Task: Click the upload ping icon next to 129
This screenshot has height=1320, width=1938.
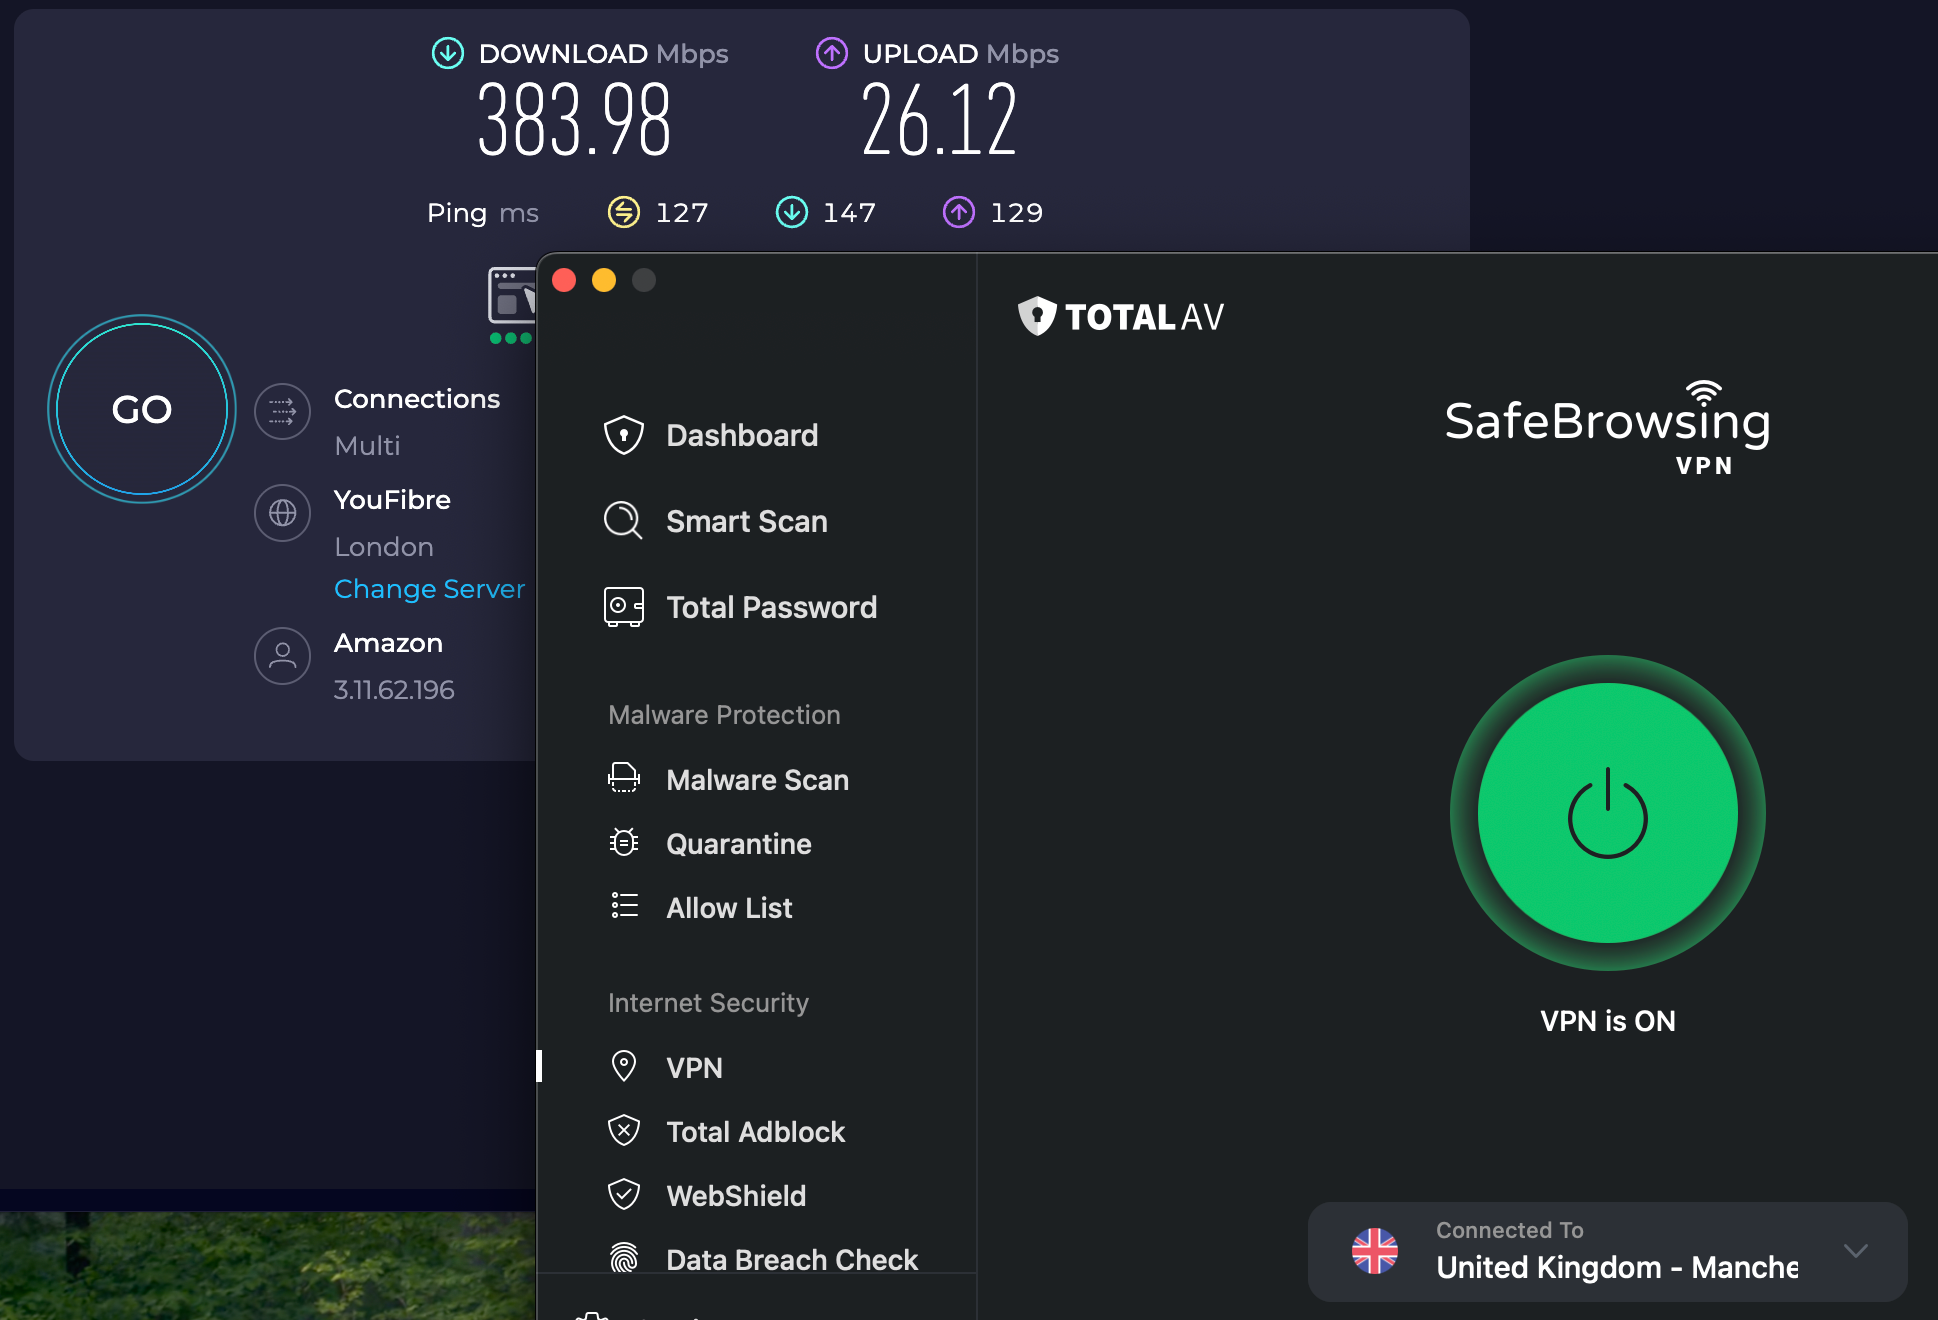Action: click(959, 212)
